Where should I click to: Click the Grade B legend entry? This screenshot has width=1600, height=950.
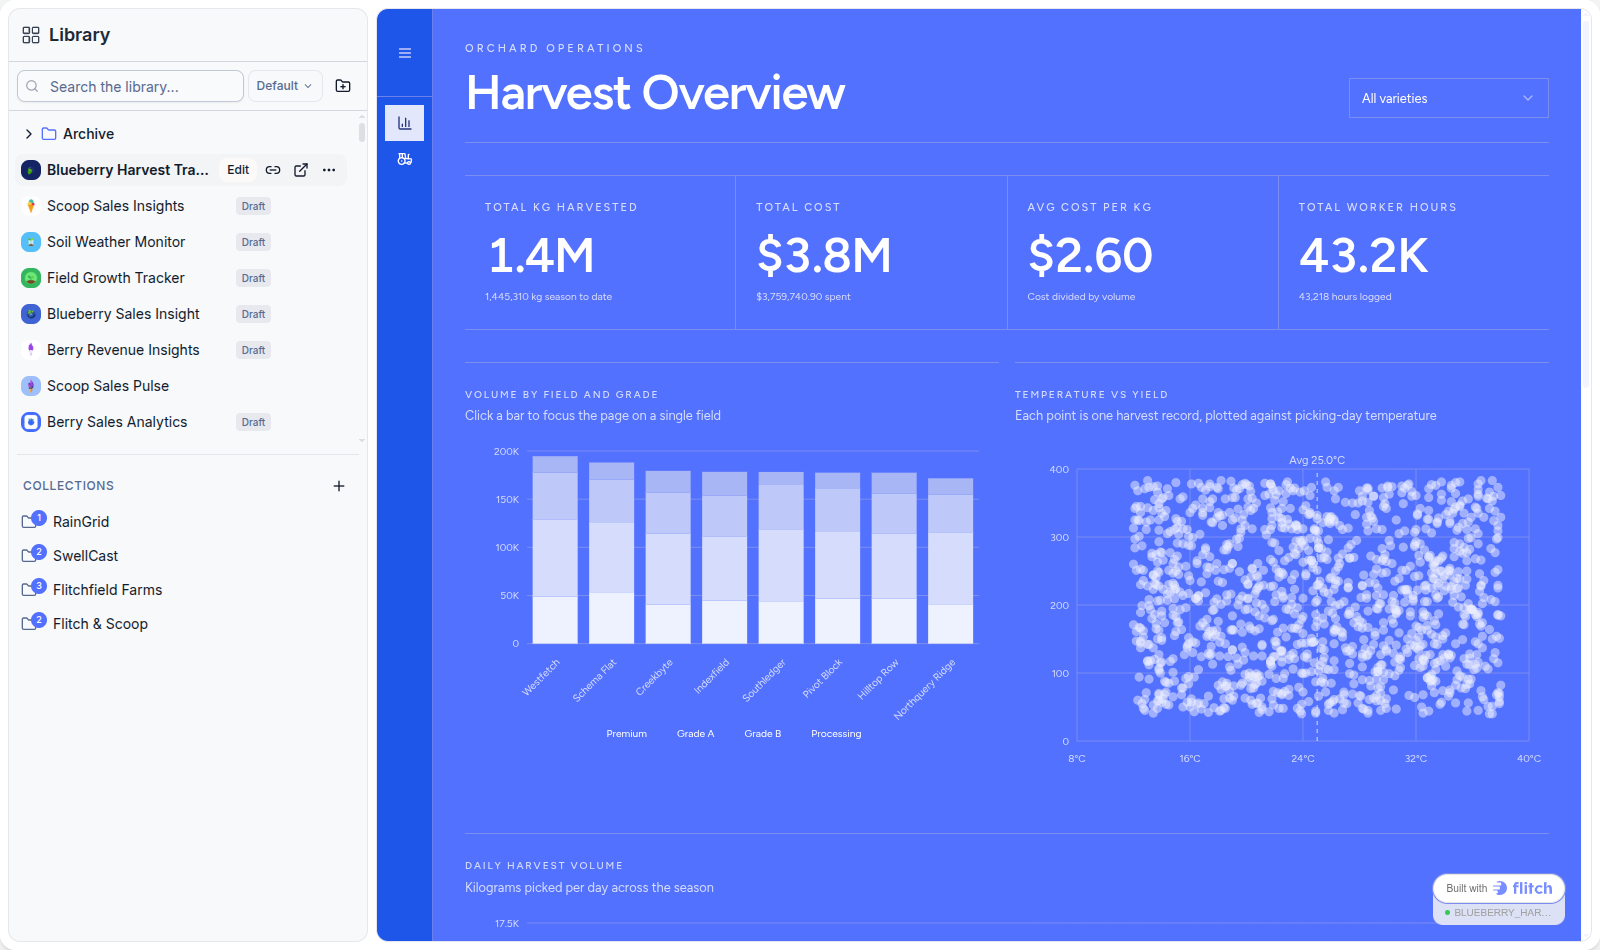762,734
